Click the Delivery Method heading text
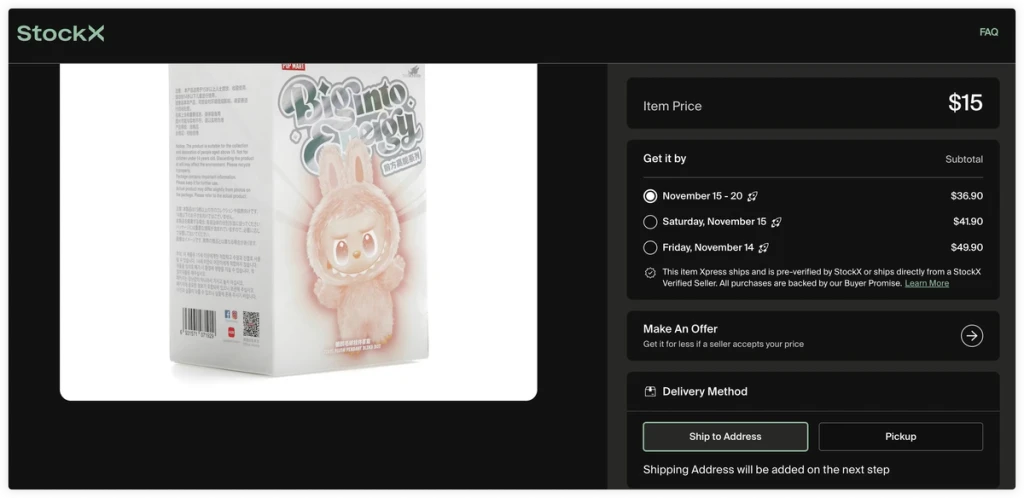 coord(705,392)
